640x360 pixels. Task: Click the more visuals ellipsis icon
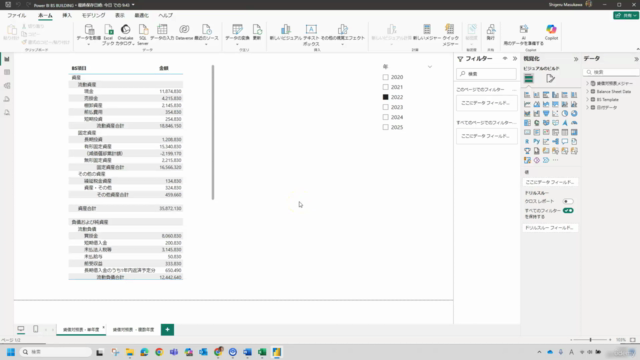point(555,160)
